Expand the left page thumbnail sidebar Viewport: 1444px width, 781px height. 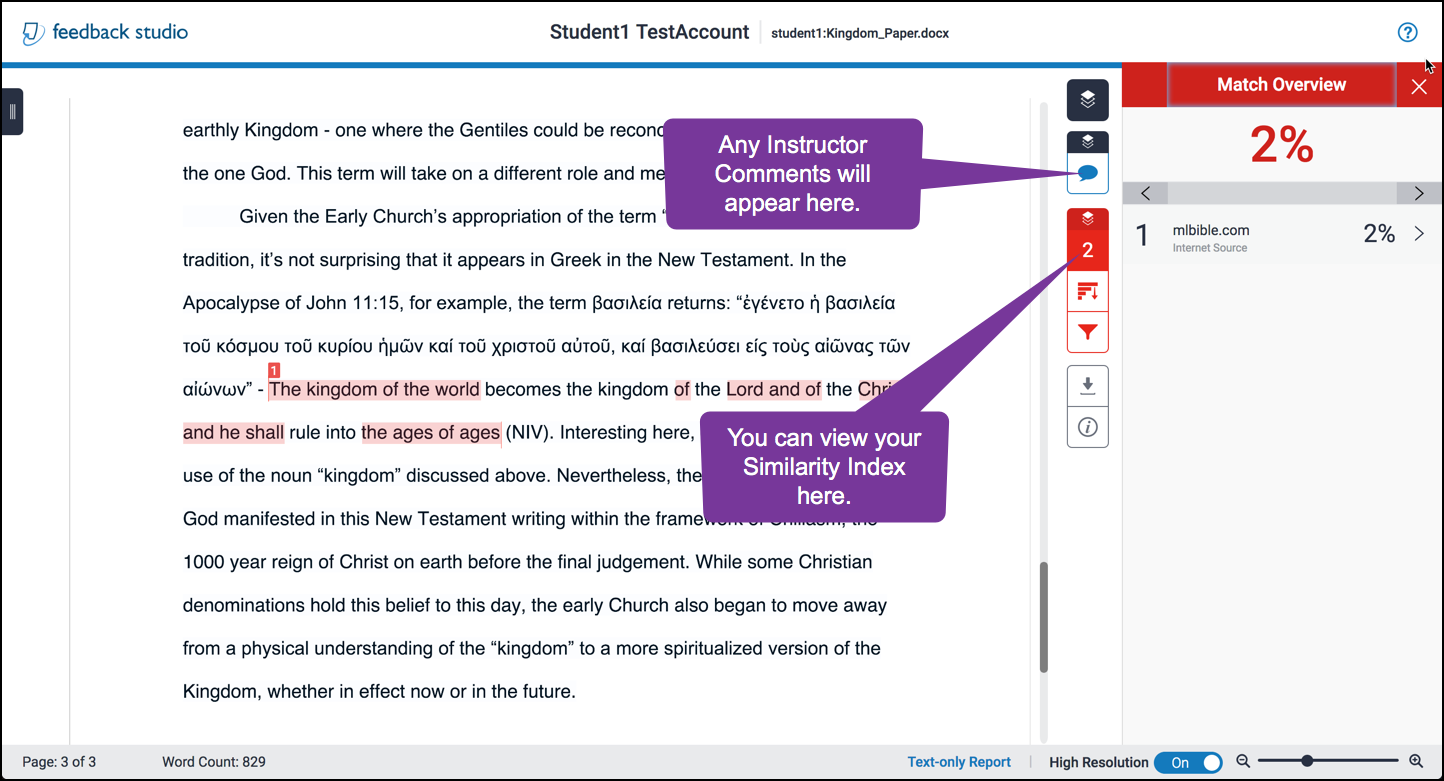[13, 111]
